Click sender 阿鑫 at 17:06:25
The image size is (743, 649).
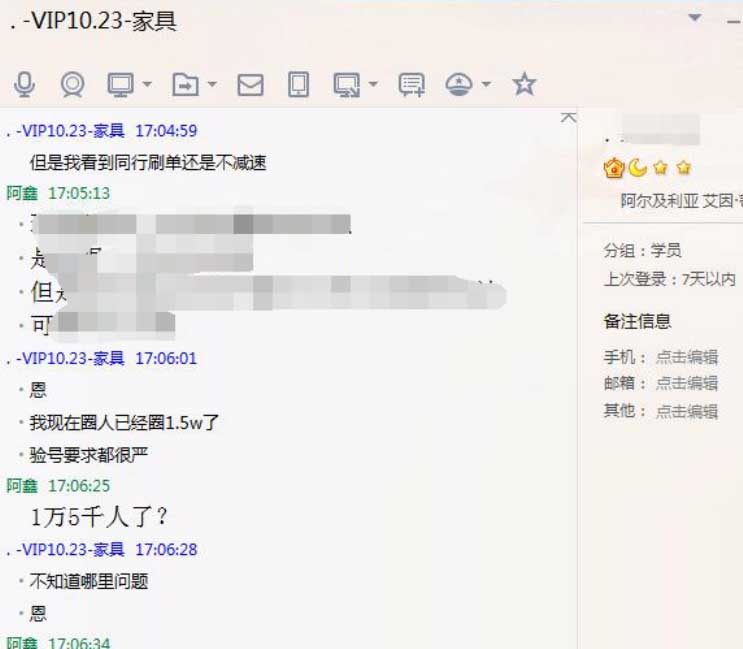22,486
